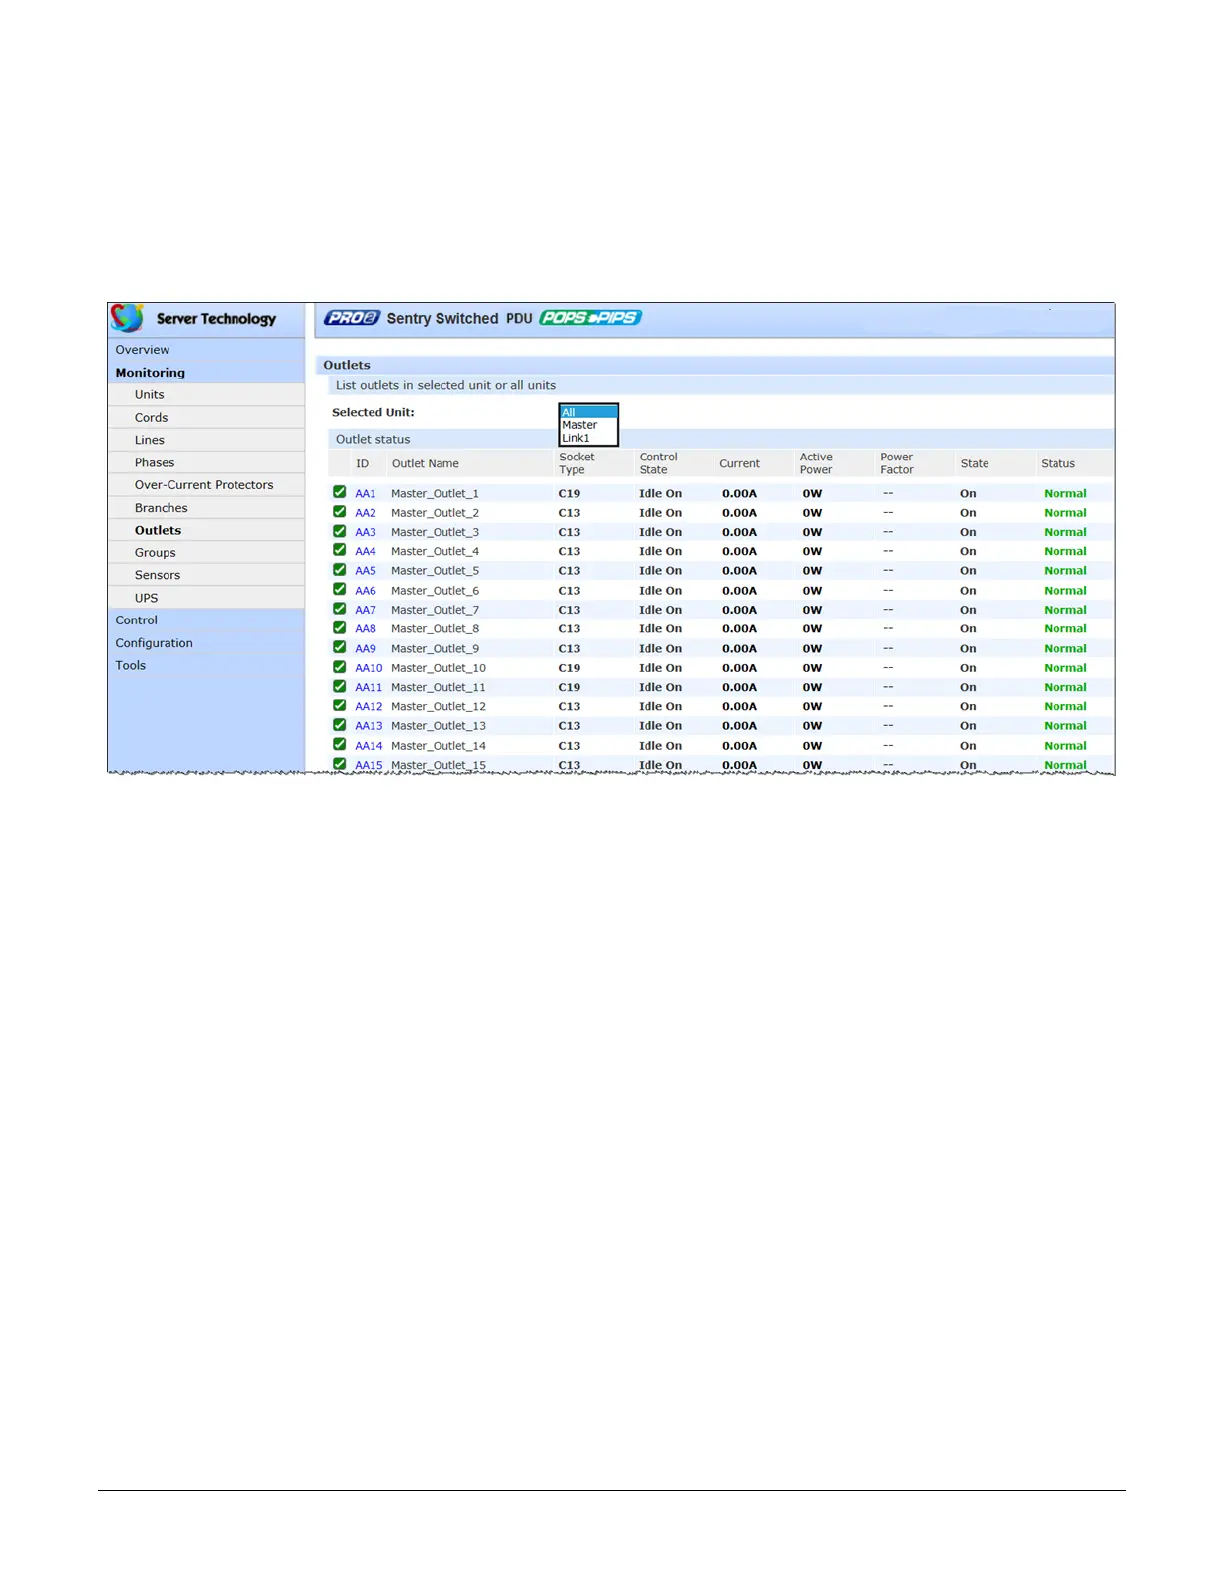1224x1584 pixels.
Task: Toggle the checkbox for outlet AA11
Action: [340, 686]
